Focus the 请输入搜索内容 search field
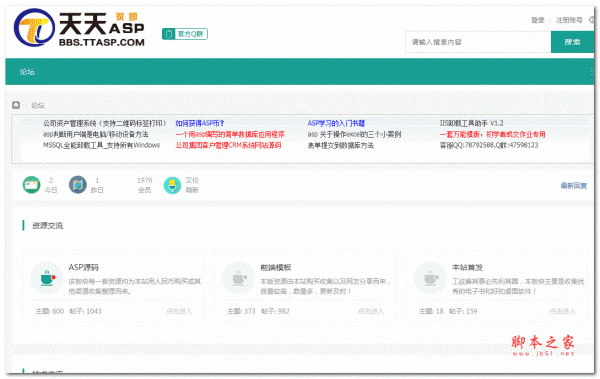Viewport: 600px width, 379px height. (x=478, y=42)
